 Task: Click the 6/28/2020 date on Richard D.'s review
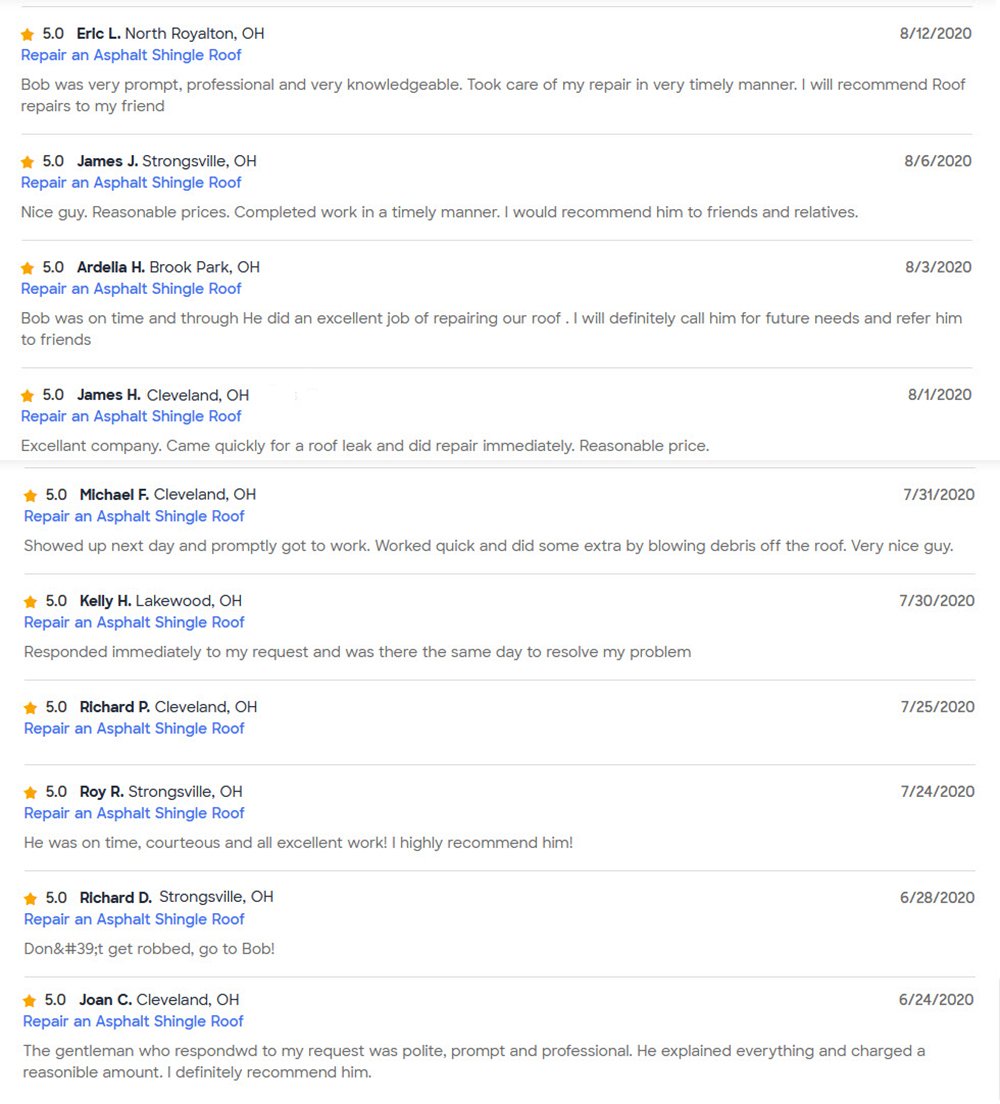(937, 897)
